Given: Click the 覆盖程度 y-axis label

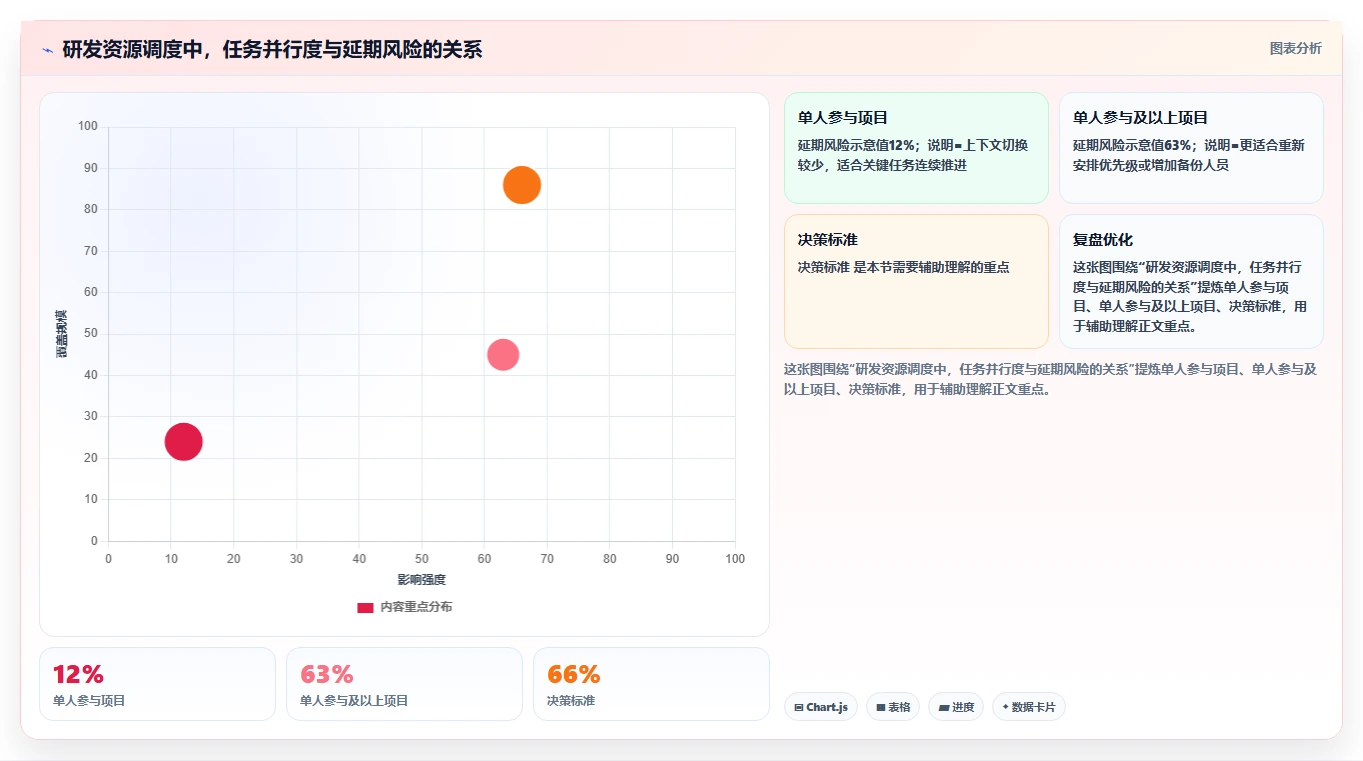Looking at the screenshot, I should coord(61,334).
